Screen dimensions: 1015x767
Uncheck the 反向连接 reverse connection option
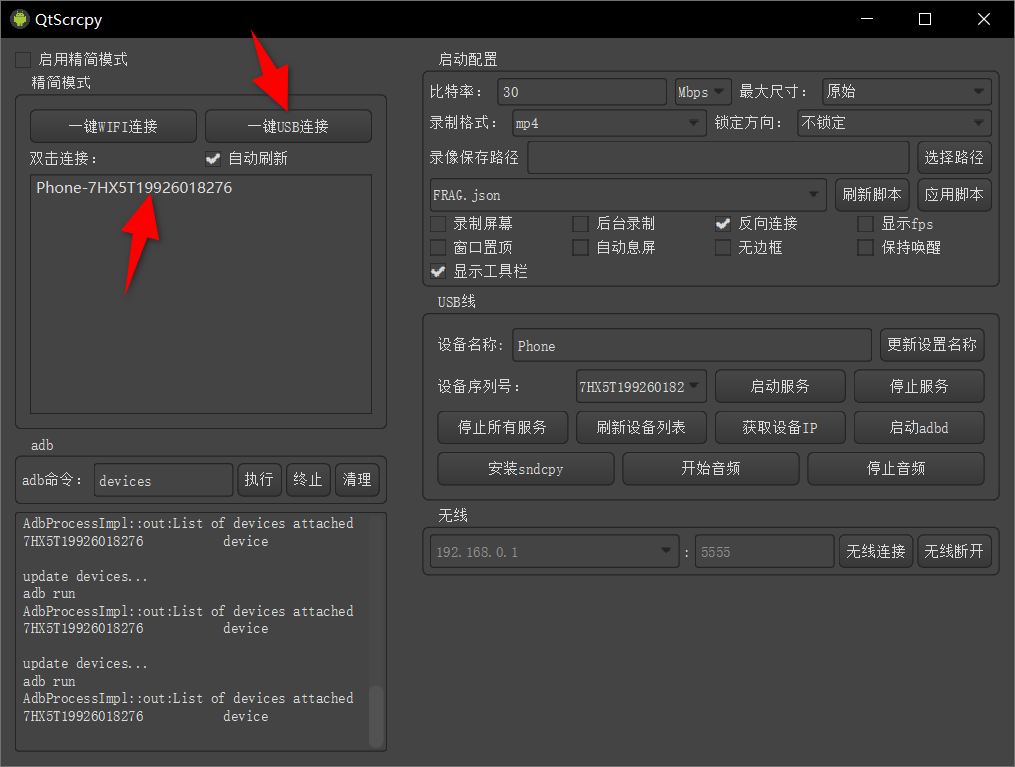(x=723, y=224)
